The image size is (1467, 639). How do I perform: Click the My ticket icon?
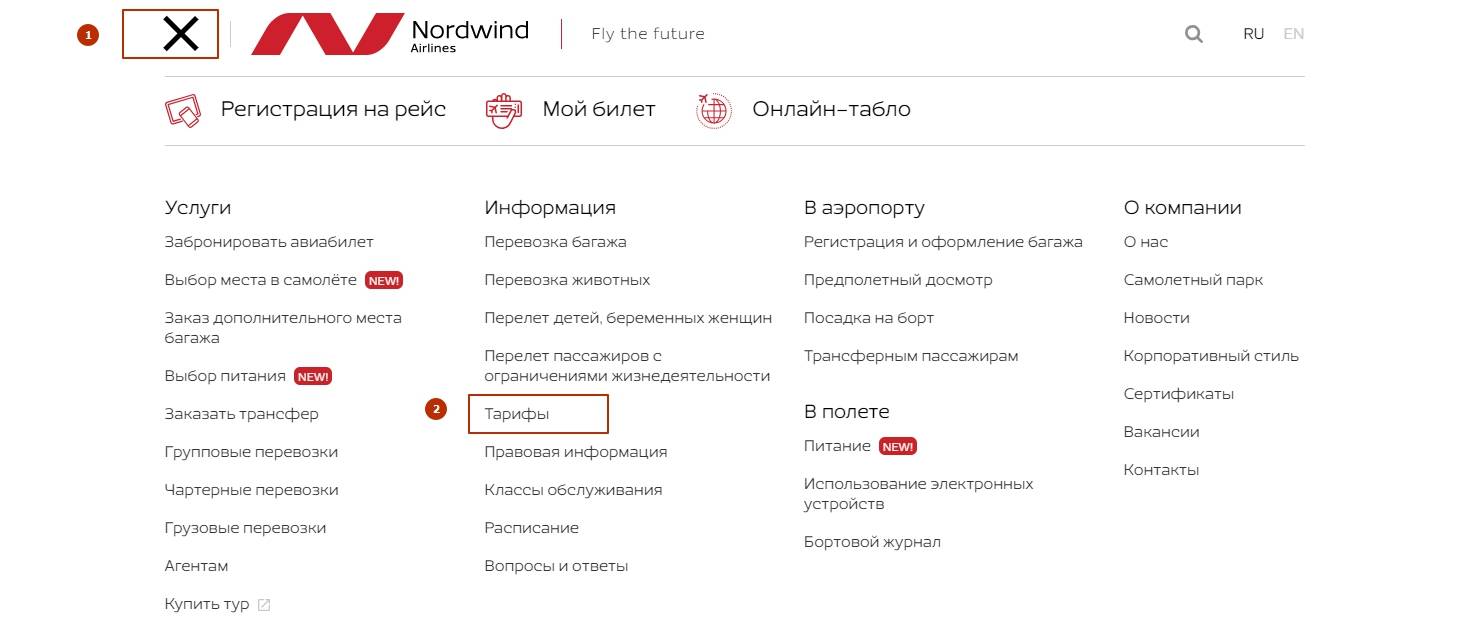[504, 110]
